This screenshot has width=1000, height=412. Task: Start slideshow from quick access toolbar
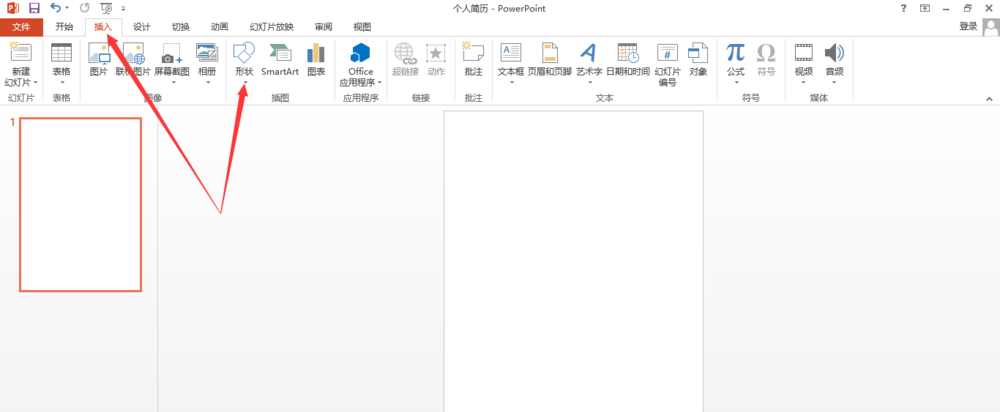(107, 8)
